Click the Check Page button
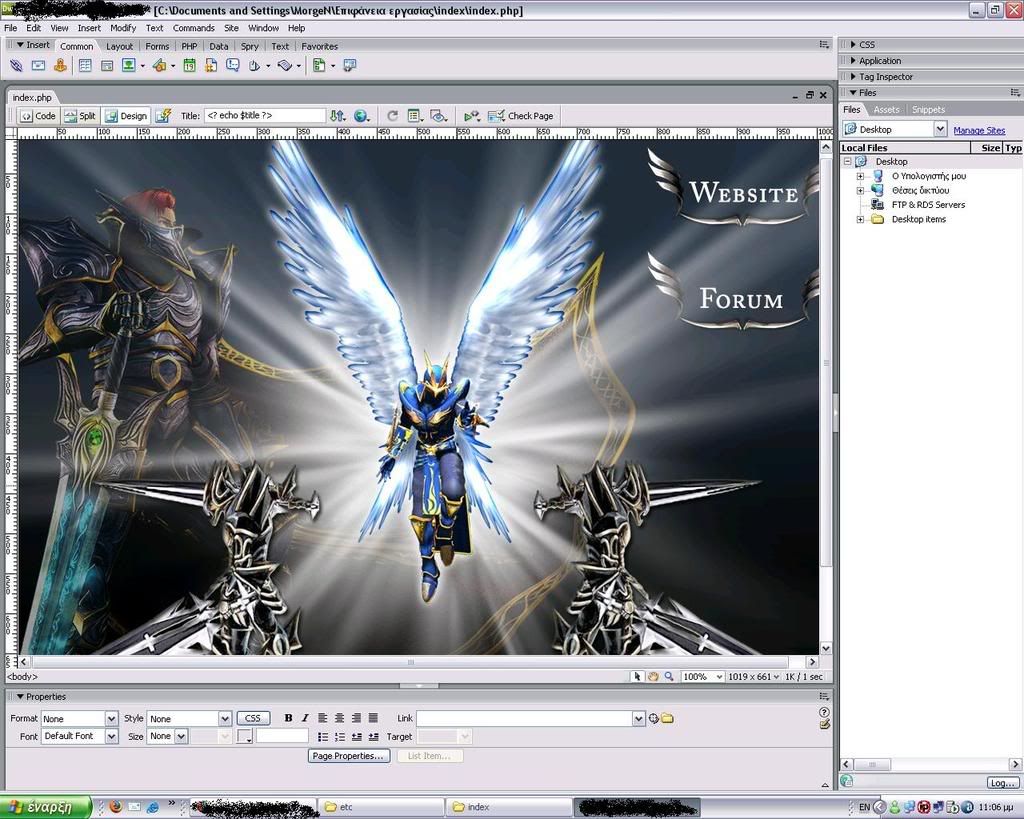Screen dimensions: 1024x819 [x=520, y=116]
